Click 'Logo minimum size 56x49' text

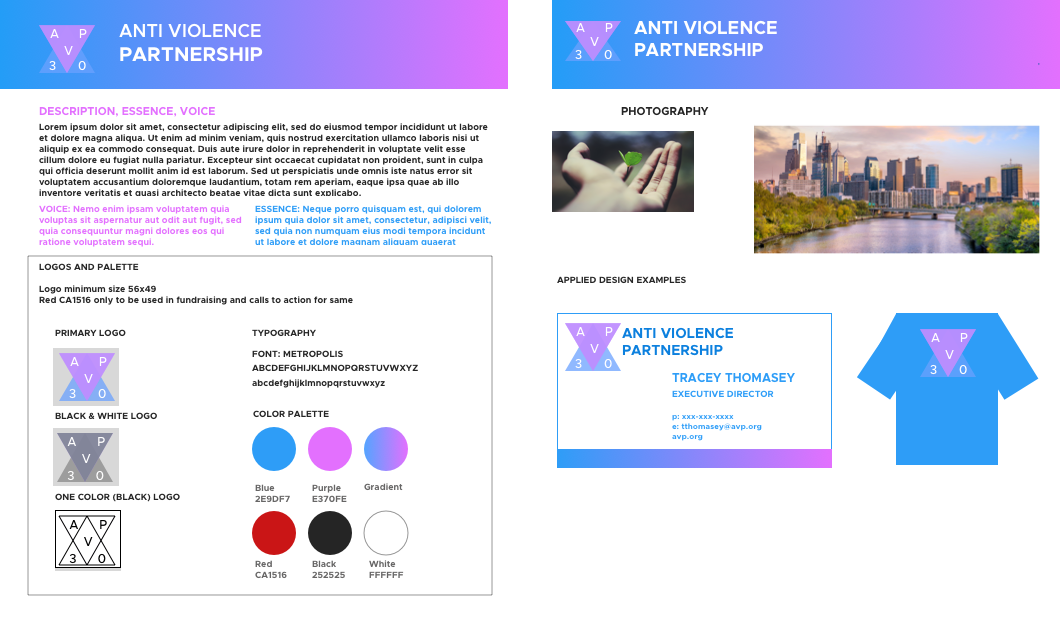97,289
